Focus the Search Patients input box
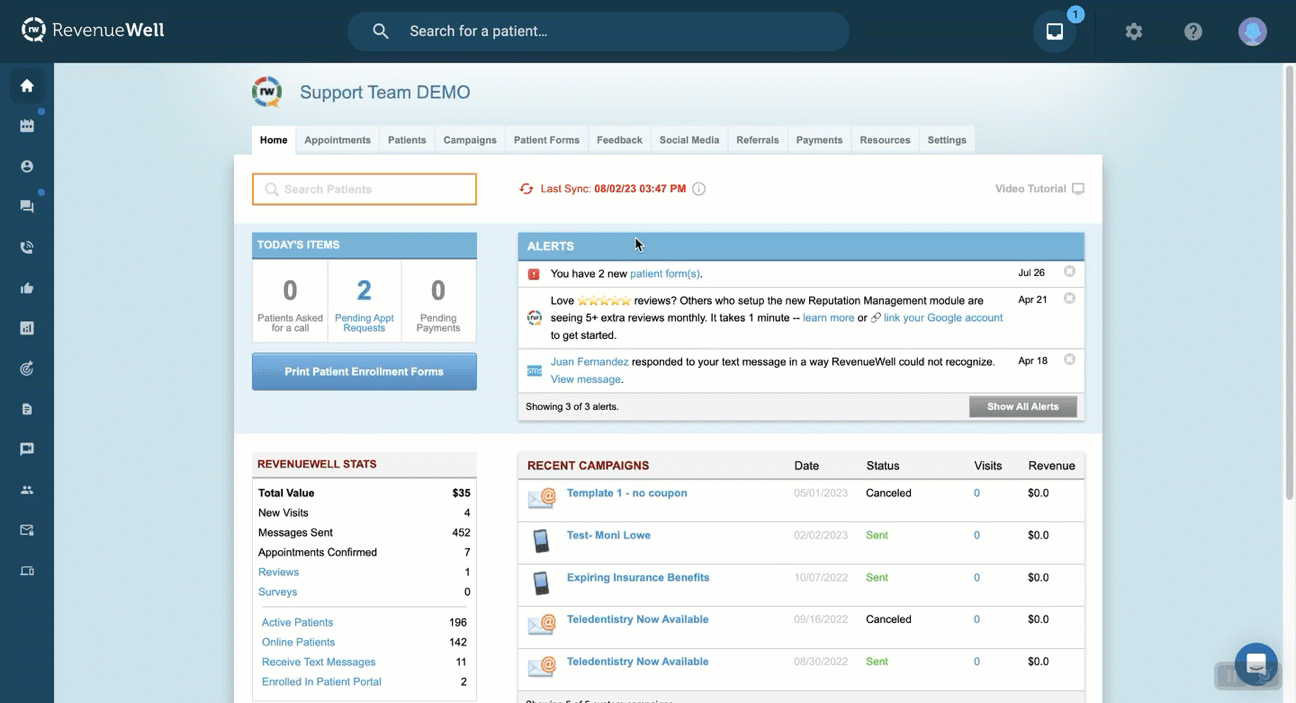This screenshot has width=1296, height=703. 364,189
